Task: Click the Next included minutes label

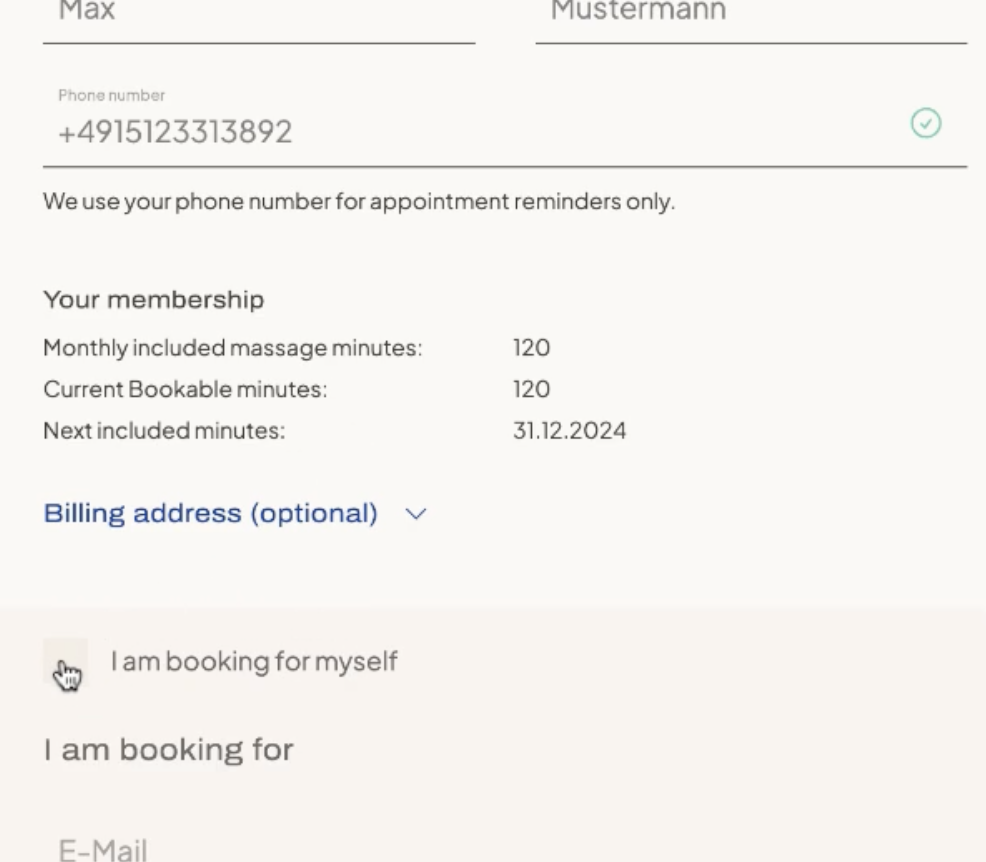Action: click(164, 432)
